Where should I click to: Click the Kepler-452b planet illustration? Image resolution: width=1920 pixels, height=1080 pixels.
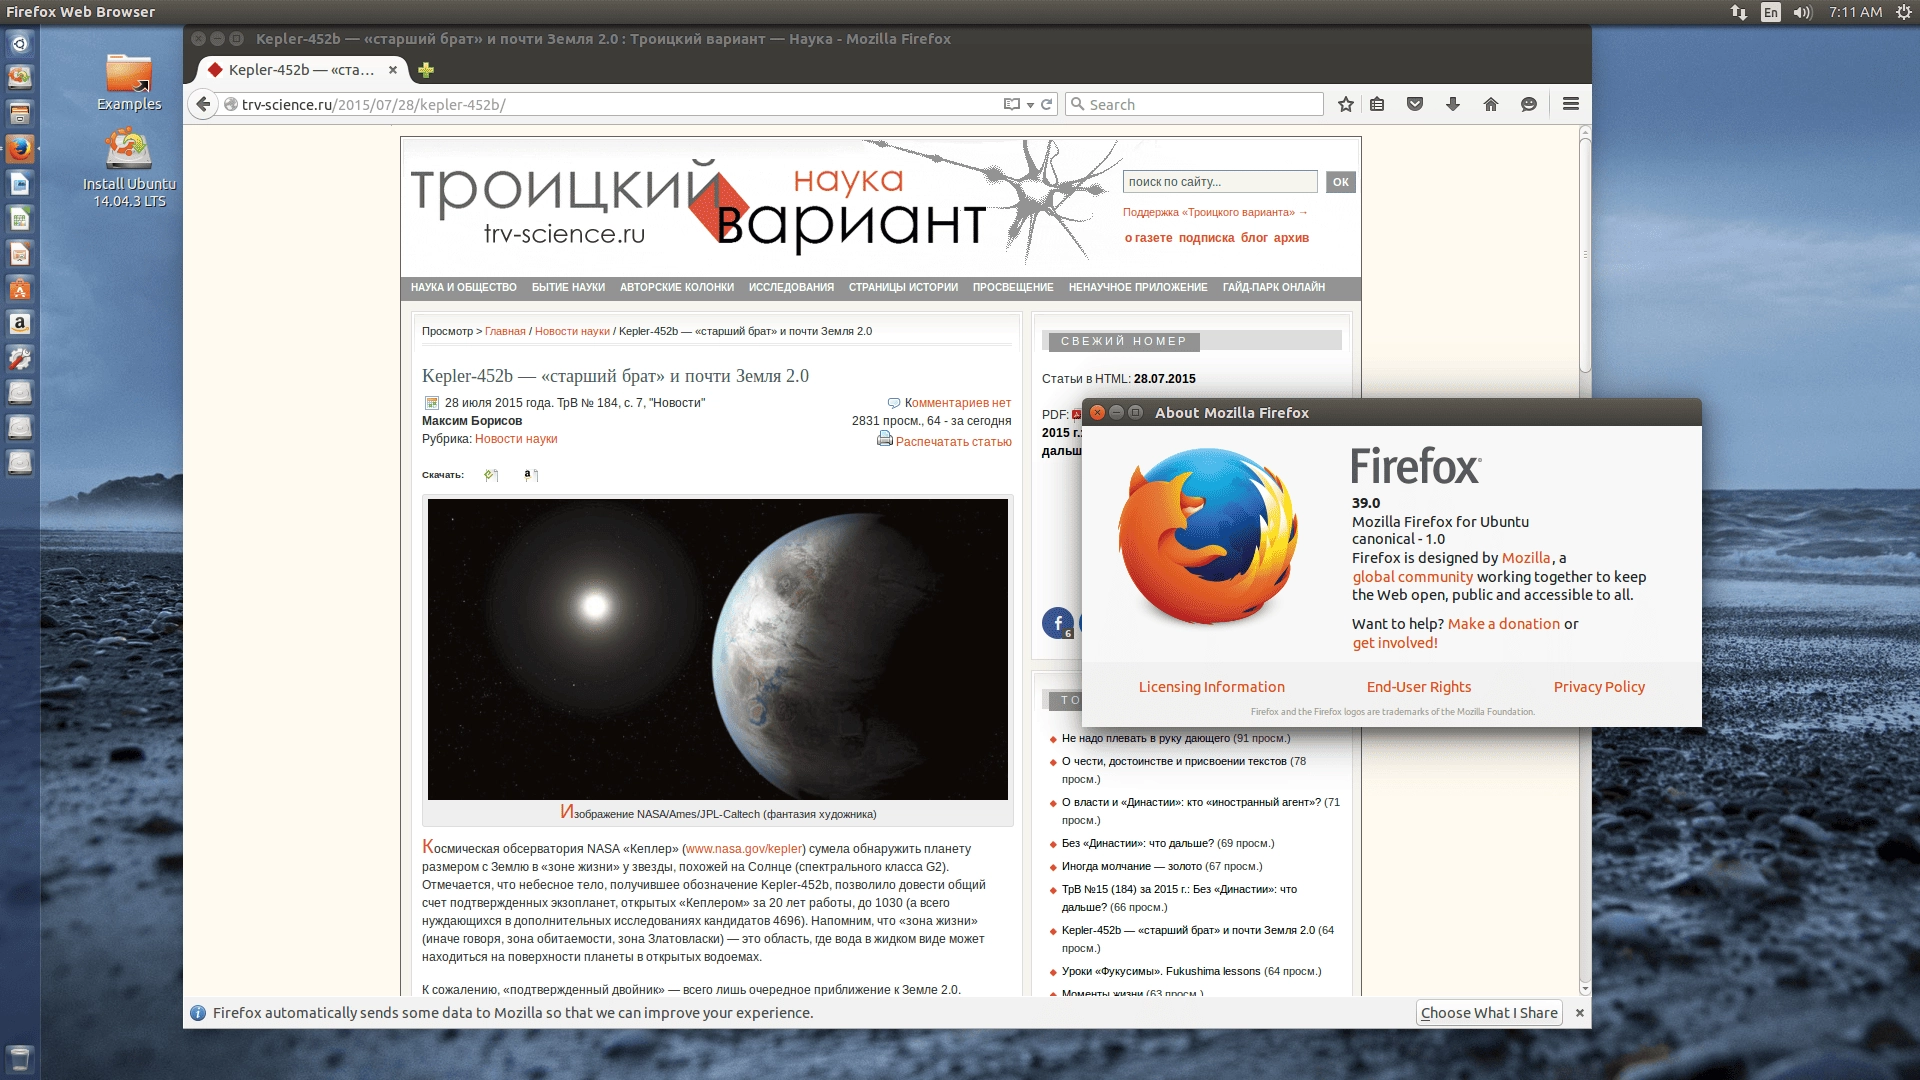(x=718, y=649)
